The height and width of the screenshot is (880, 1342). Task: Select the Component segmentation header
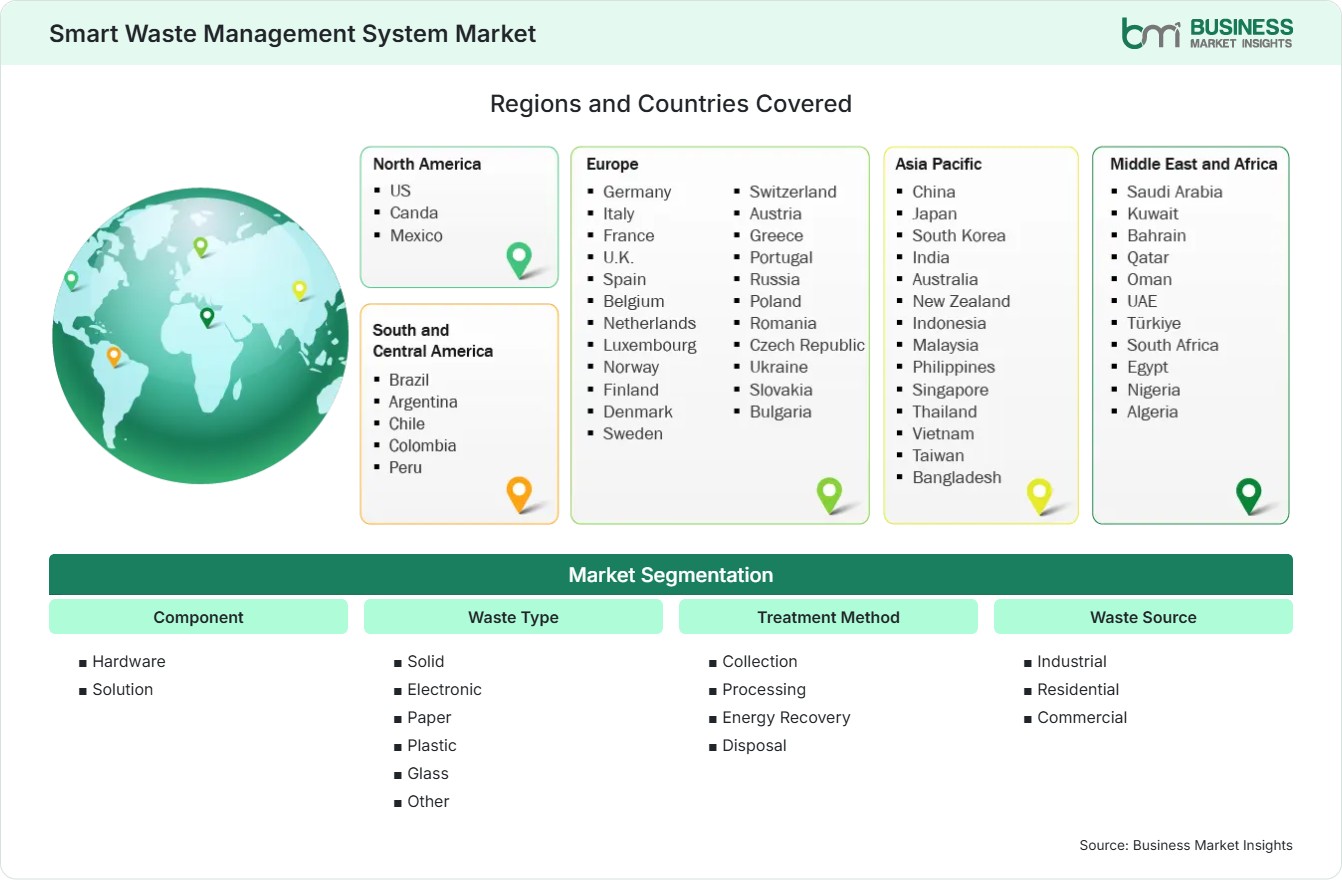pyautogui.click(x=198, y=617)
